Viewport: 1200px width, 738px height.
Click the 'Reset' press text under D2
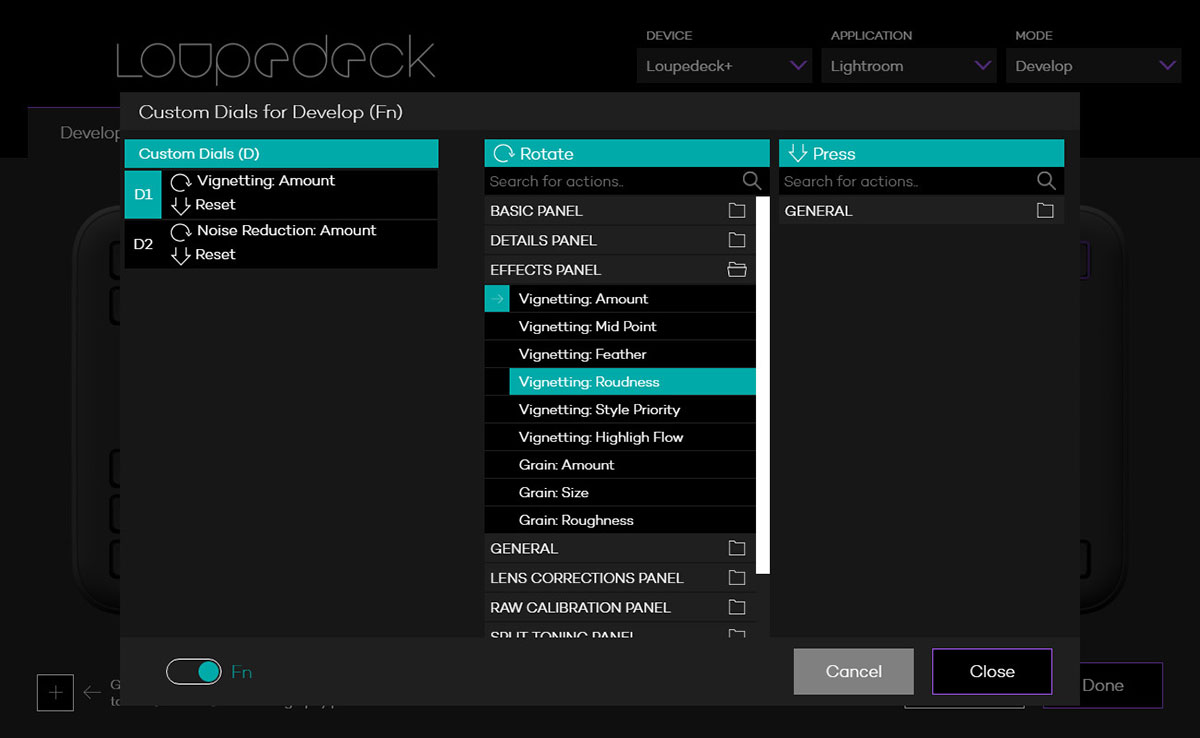click(x=215, y=255)
